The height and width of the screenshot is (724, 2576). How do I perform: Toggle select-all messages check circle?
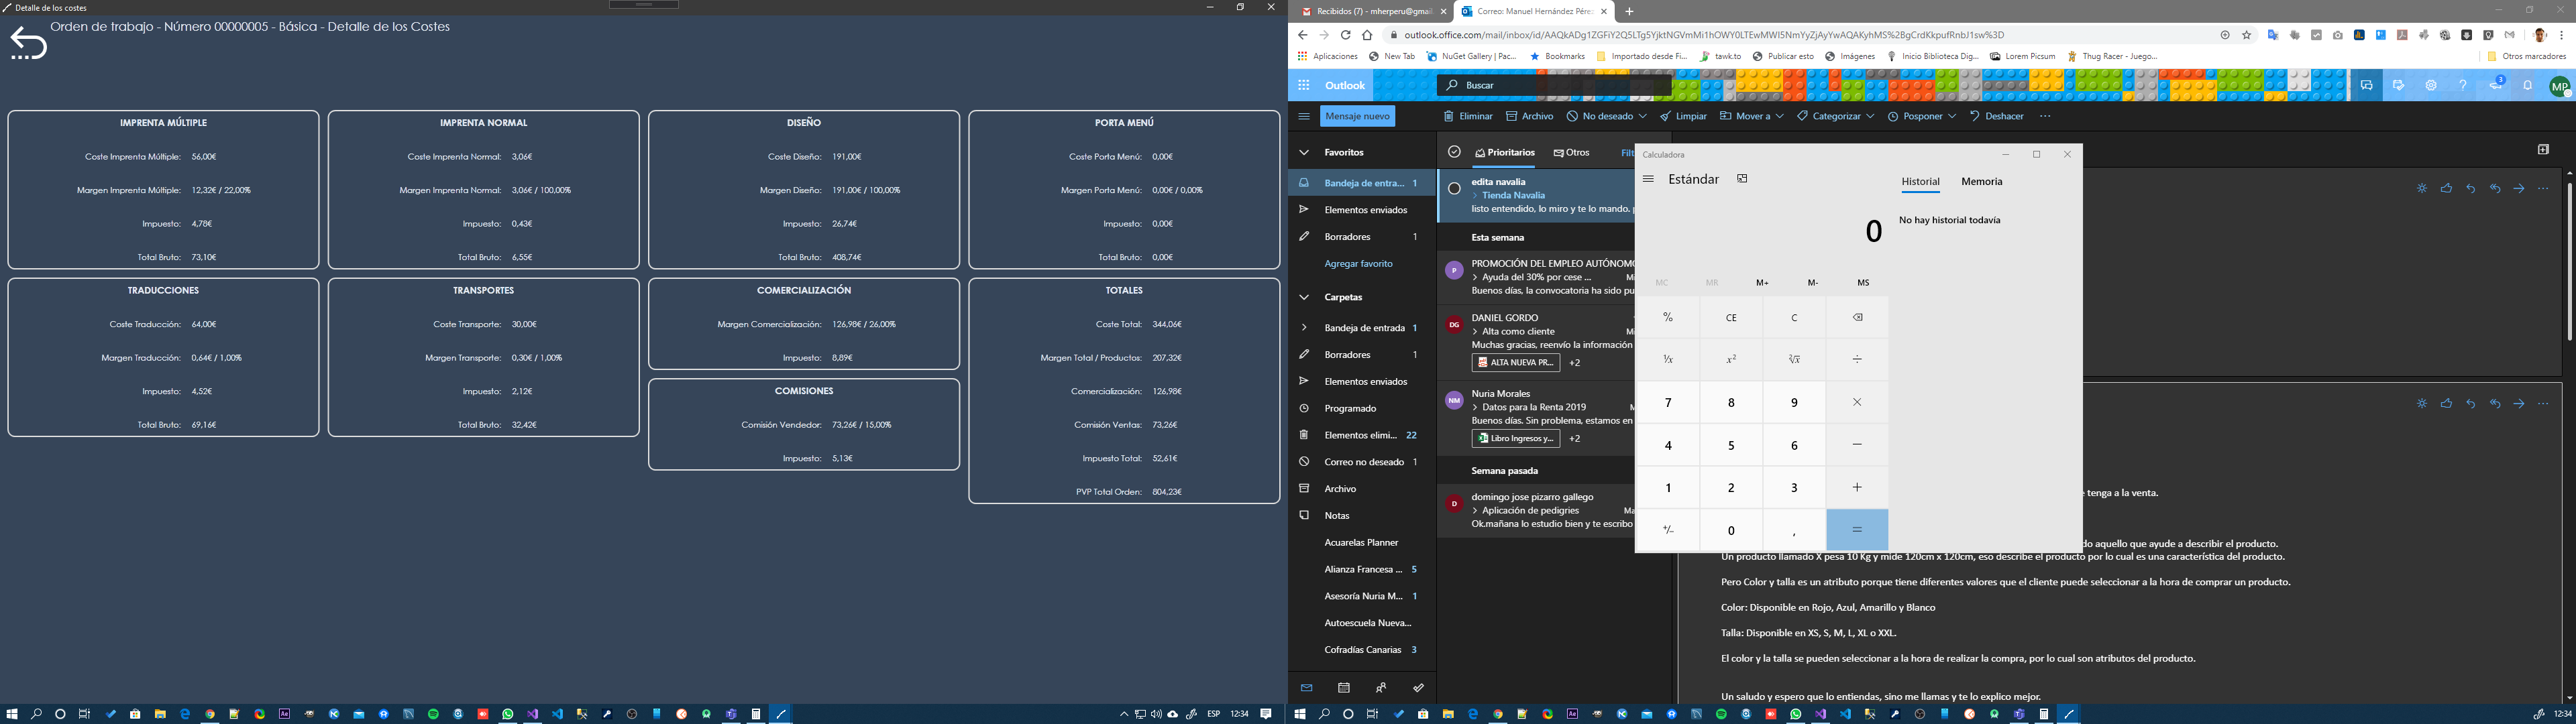[1454, 152]
